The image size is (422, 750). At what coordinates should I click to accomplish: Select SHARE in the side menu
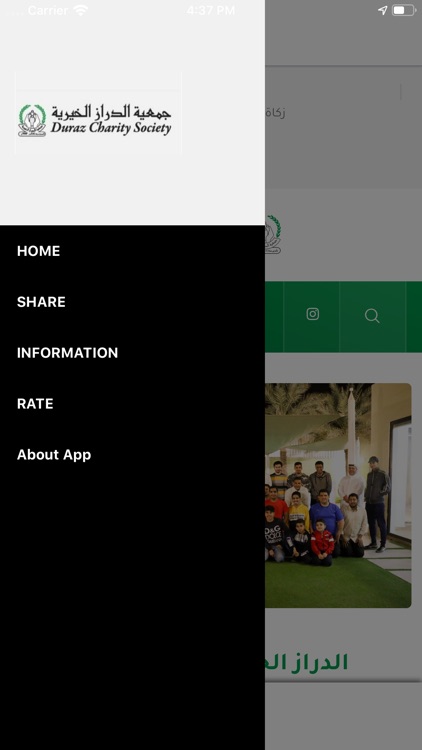pos(41,302)
